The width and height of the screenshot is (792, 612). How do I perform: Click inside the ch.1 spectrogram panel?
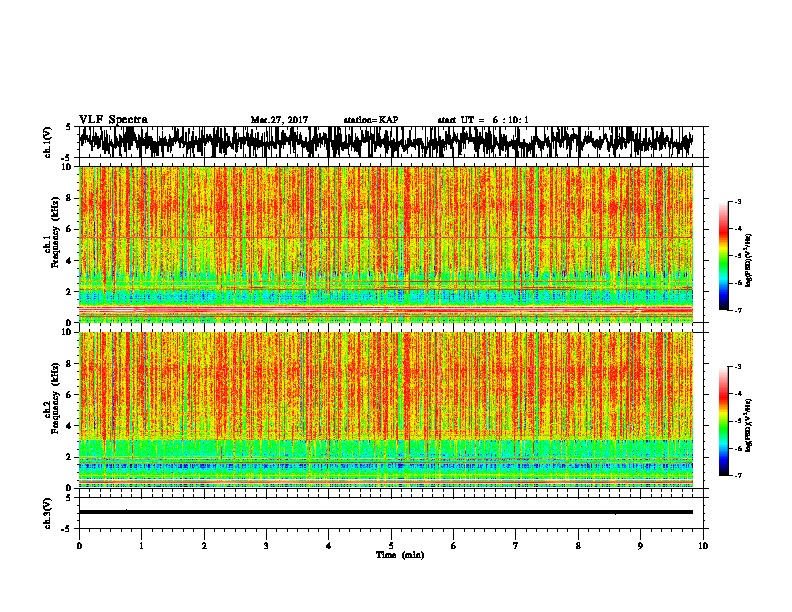[x=385, y=244]
